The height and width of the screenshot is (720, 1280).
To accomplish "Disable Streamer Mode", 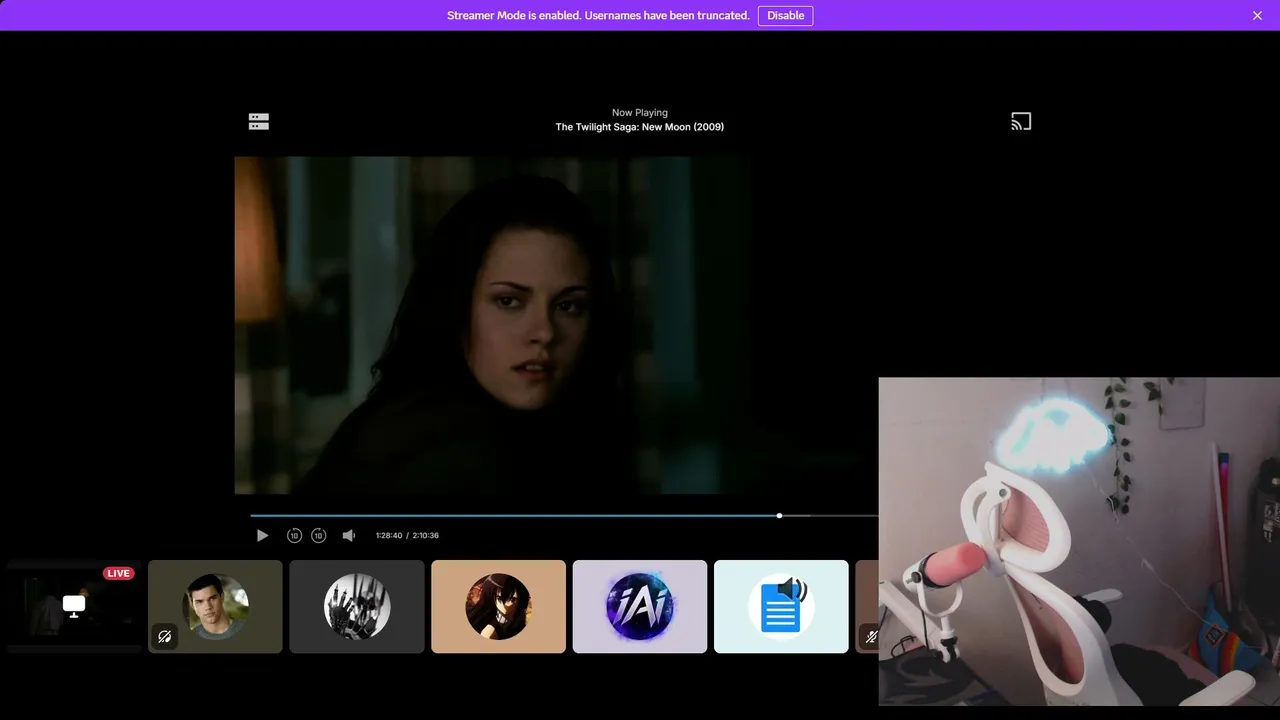I will click(x=785, y=15).
